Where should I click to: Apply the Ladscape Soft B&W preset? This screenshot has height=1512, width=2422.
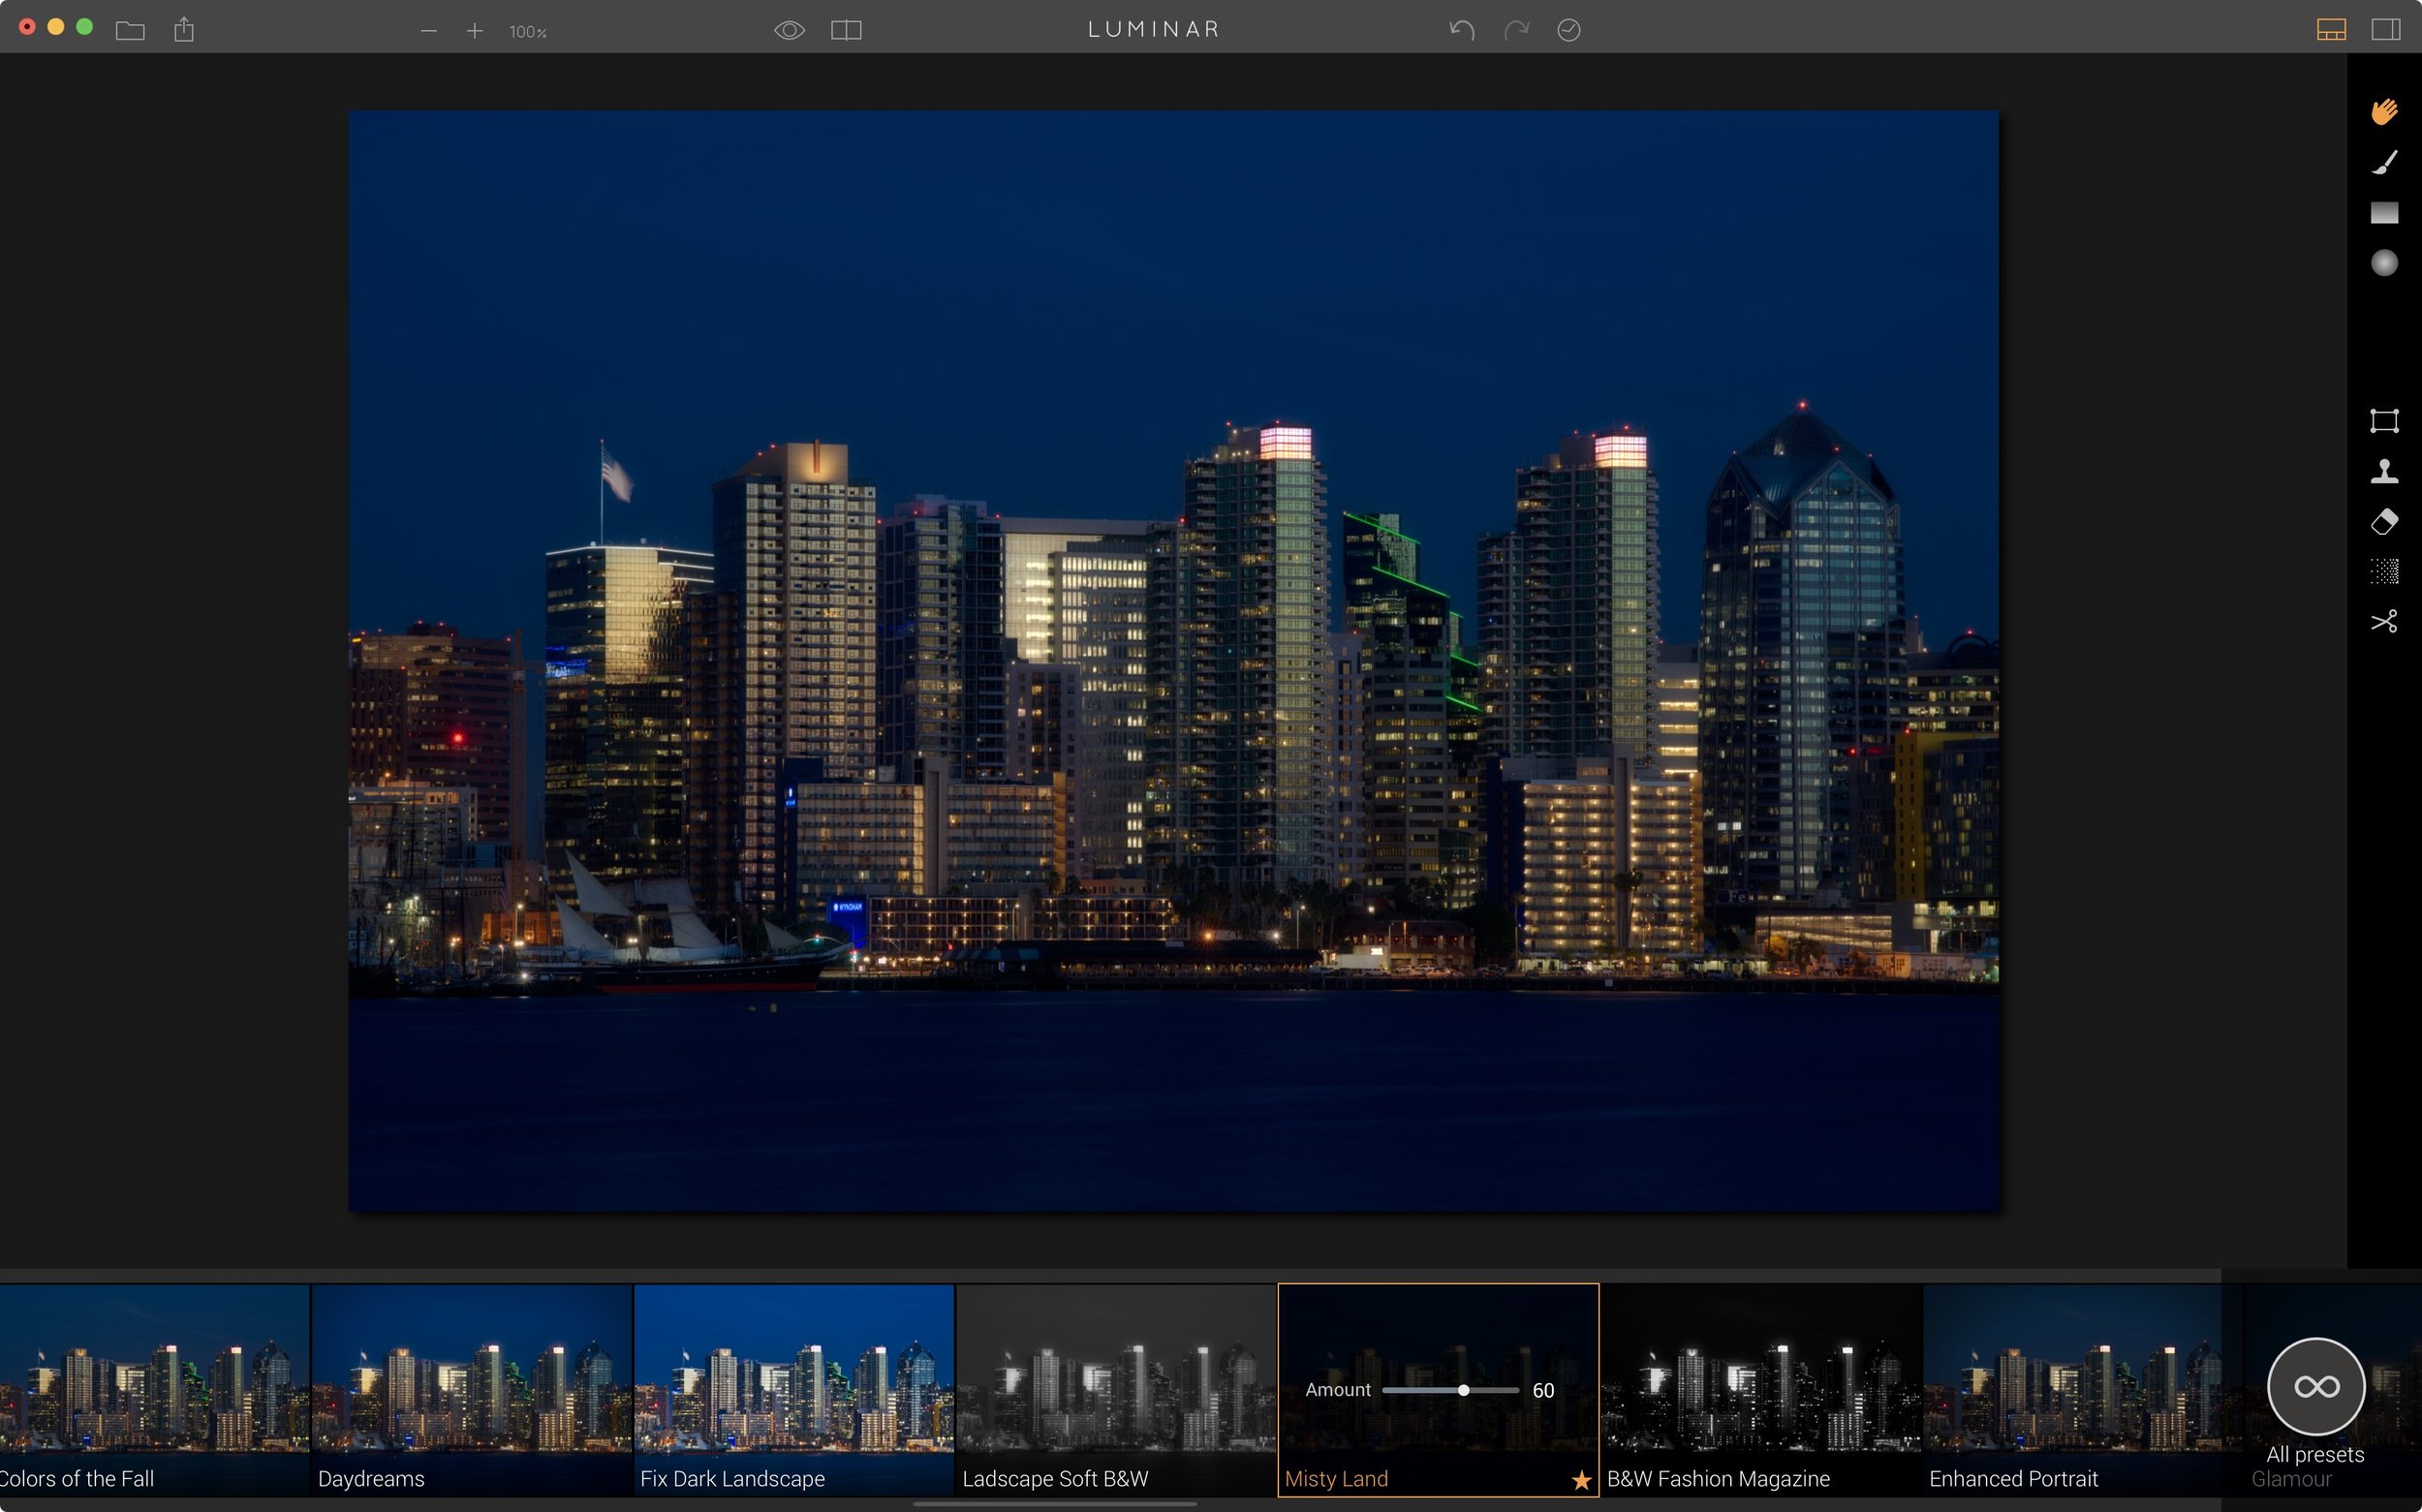pyautogui.click(x=1116, y=1390)
